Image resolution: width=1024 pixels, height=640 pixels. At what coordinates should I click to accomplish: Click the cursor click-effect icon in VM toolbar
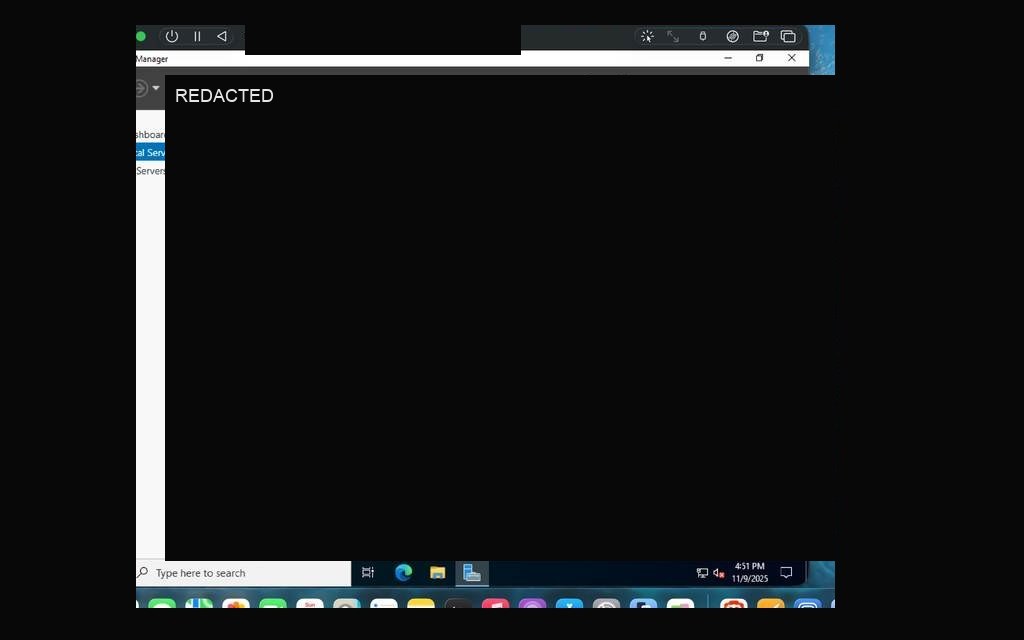pyautogui.click(x=647, y=37)
